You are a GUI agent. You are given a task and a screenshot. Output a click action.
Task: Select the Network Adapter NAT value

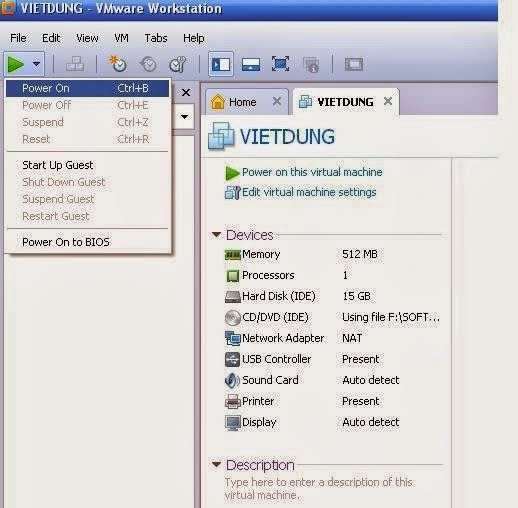pyautogui.click(x=352, y=338)
